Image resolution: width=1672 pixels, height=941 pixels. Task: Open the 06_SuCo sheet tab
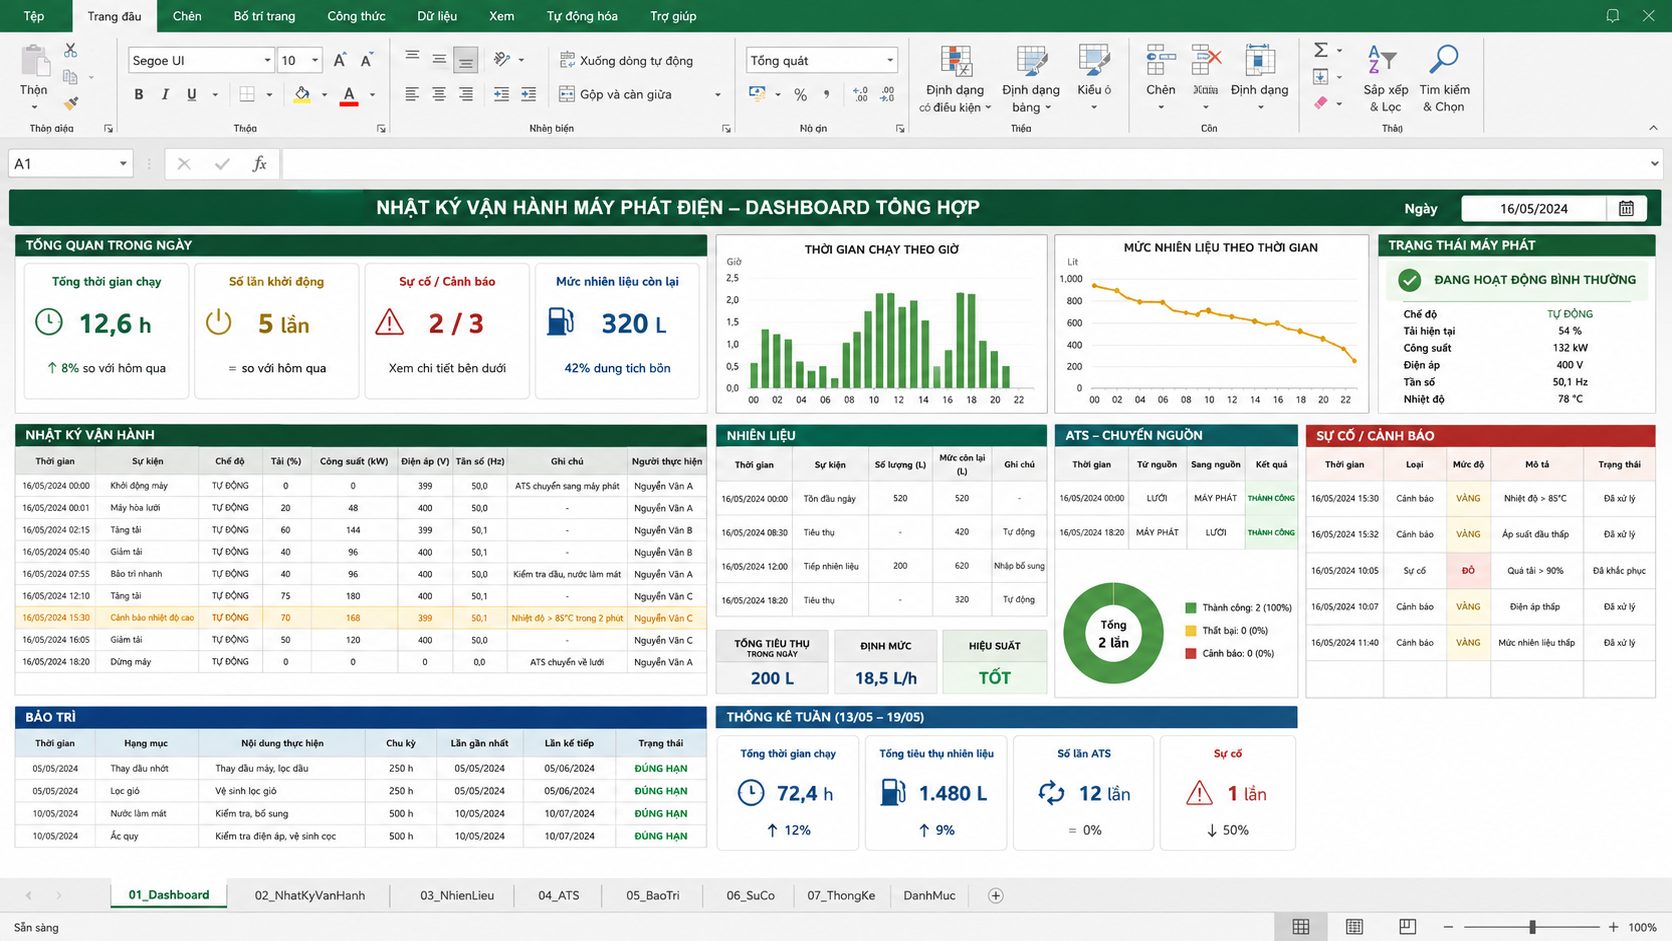tap(750, 895)
